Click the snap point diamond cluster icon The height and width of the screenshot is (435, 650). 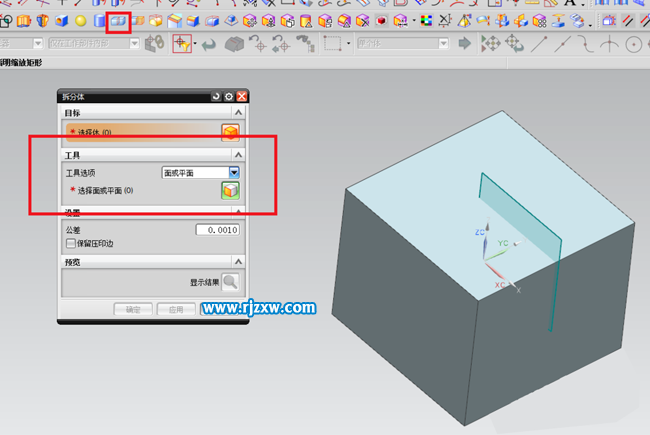pos(490,44)
